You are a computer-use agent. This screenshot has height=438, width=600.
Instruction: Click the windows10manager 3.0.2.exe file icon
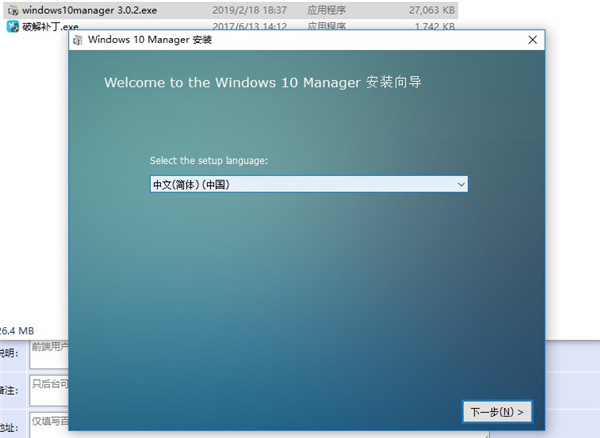click(x=13, y=10)
